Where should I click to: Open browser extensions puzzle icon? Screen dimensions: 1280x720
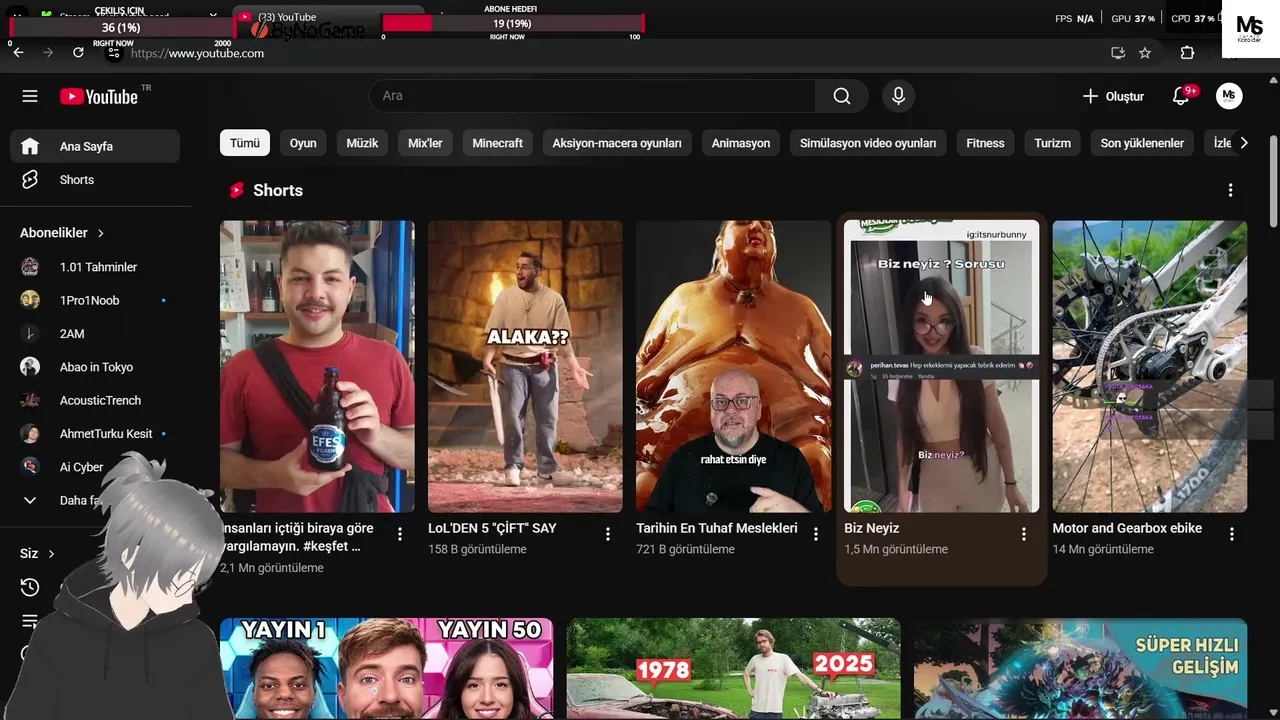pos(1188,53)
